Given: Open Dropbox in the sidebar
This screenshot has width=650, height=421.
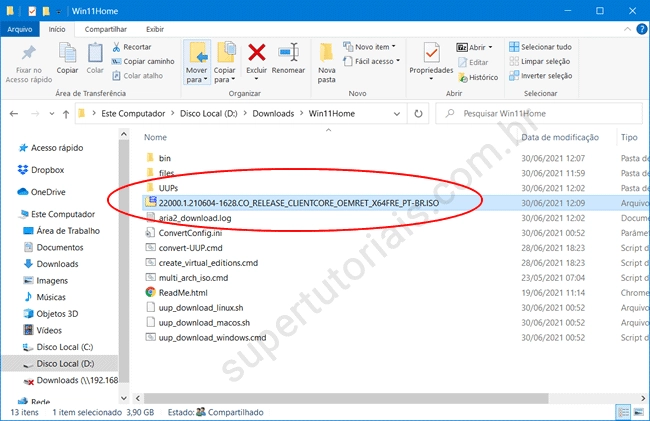Looking at the screenshot, I should coord(47,170).
